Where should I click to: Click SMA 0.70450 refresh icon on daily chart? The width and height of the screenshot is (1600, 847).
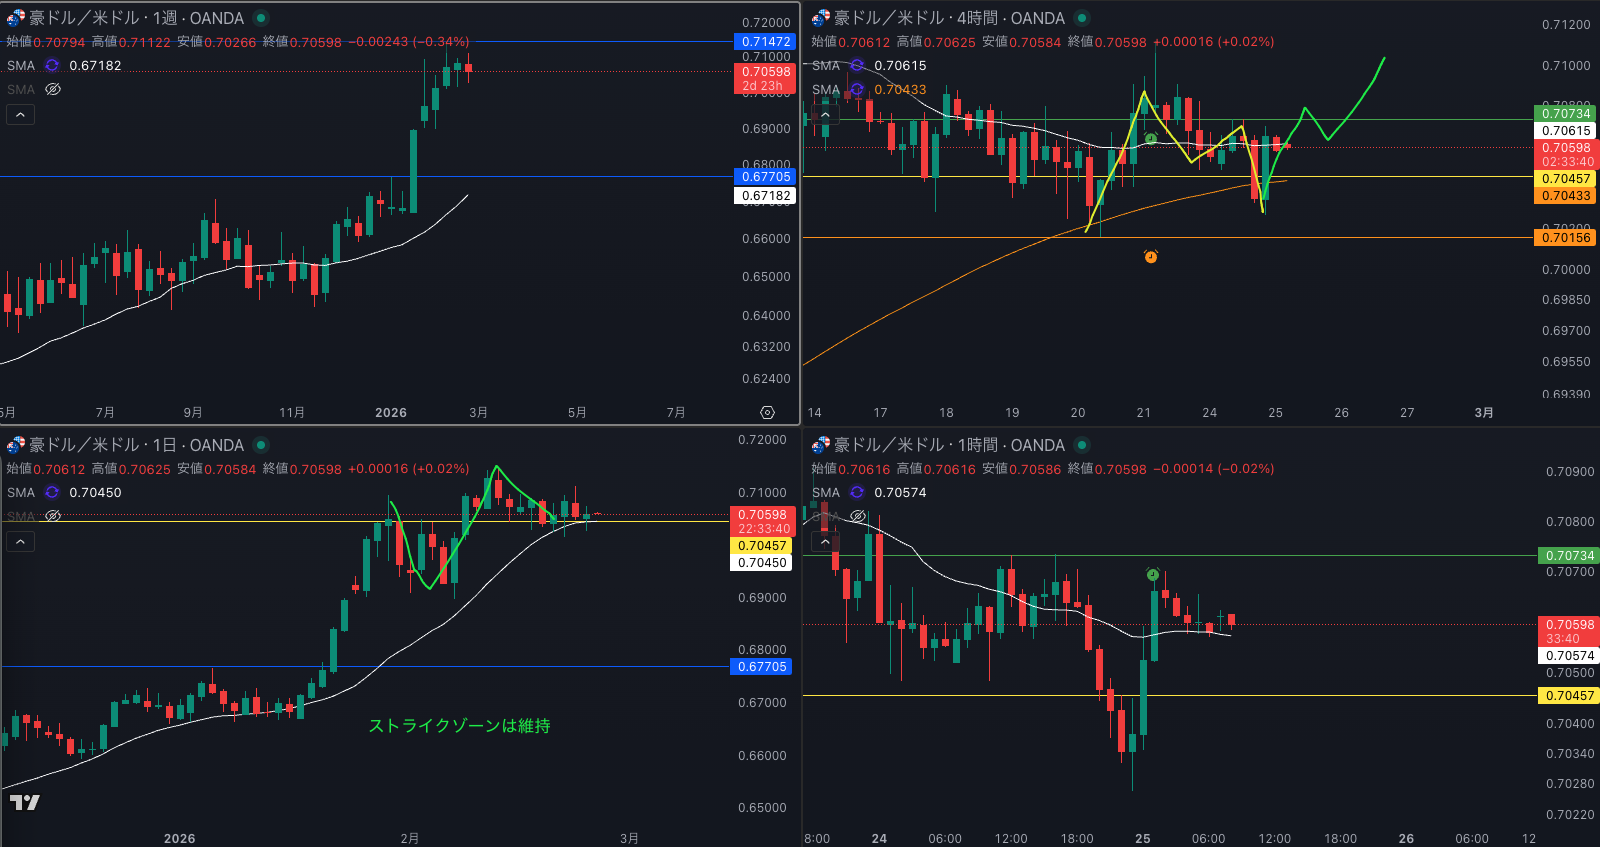click(x=52, y=492)
